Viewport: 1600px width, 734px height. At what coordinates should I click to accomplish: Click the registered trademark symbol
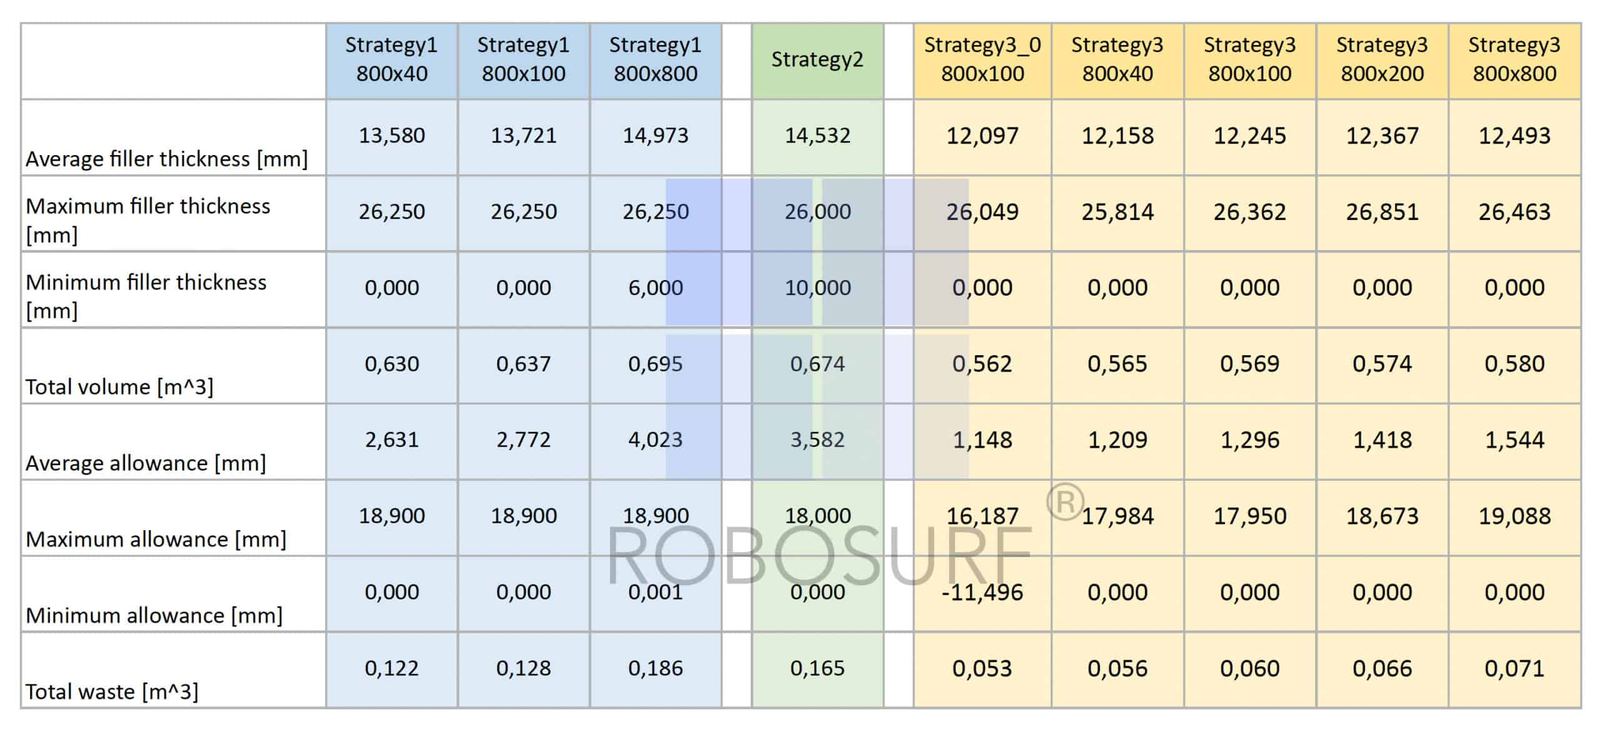click(x=1065, y=502)
